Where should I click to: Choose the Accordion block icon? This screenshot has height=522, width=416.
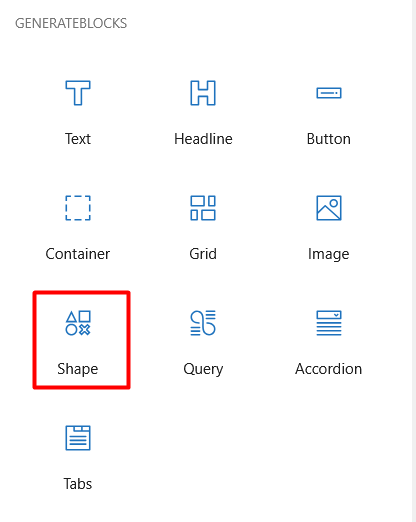329,323
